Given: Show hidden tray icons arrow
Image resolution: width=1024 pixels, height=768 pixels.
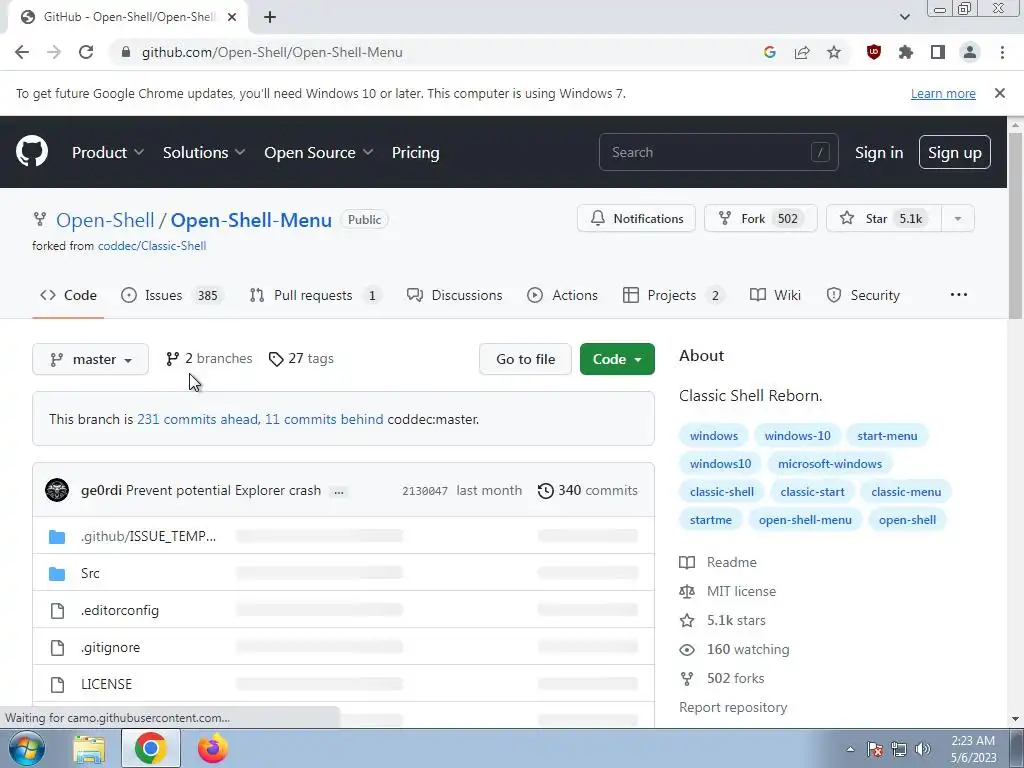Looking at the screenshot, I should pyautogui.click(x=850, y=749).
